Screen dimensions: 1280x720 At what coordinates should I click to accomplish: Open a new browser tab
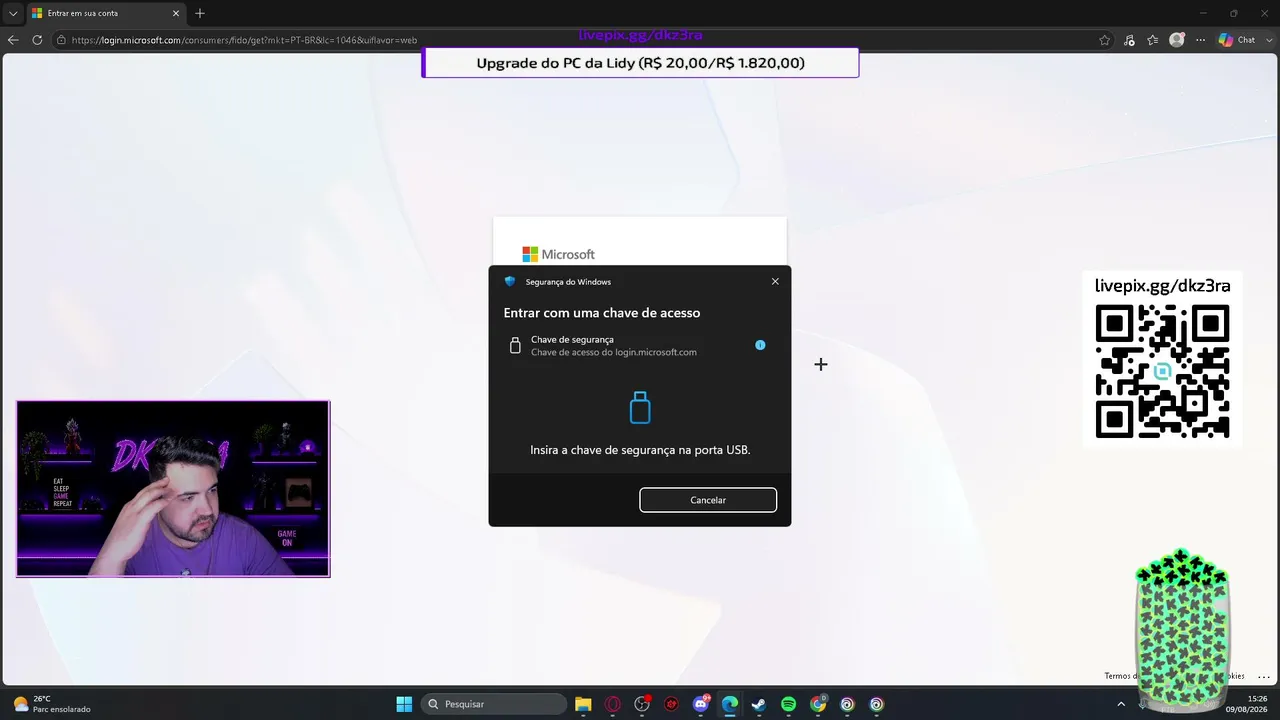click(200, 13)
